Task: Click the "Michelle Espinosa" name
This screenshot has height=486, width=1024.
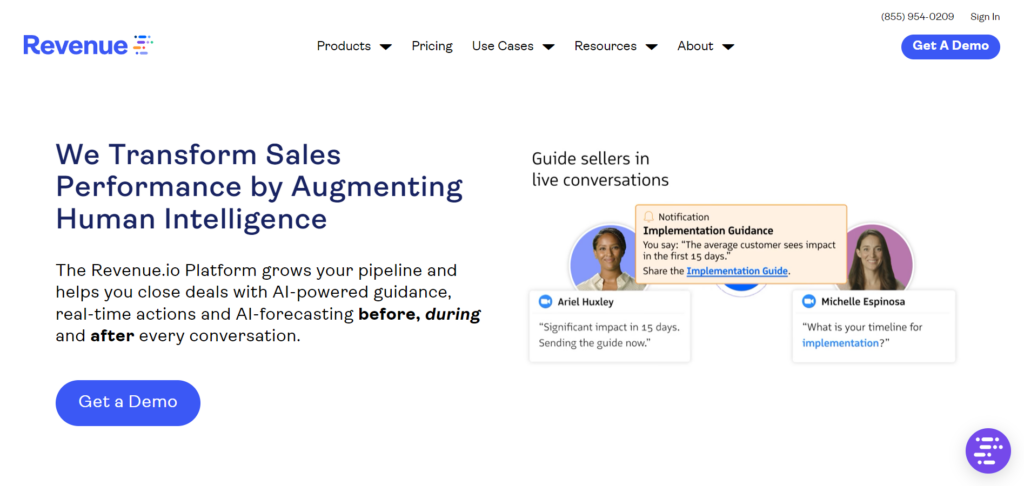Action: point(863,302)
